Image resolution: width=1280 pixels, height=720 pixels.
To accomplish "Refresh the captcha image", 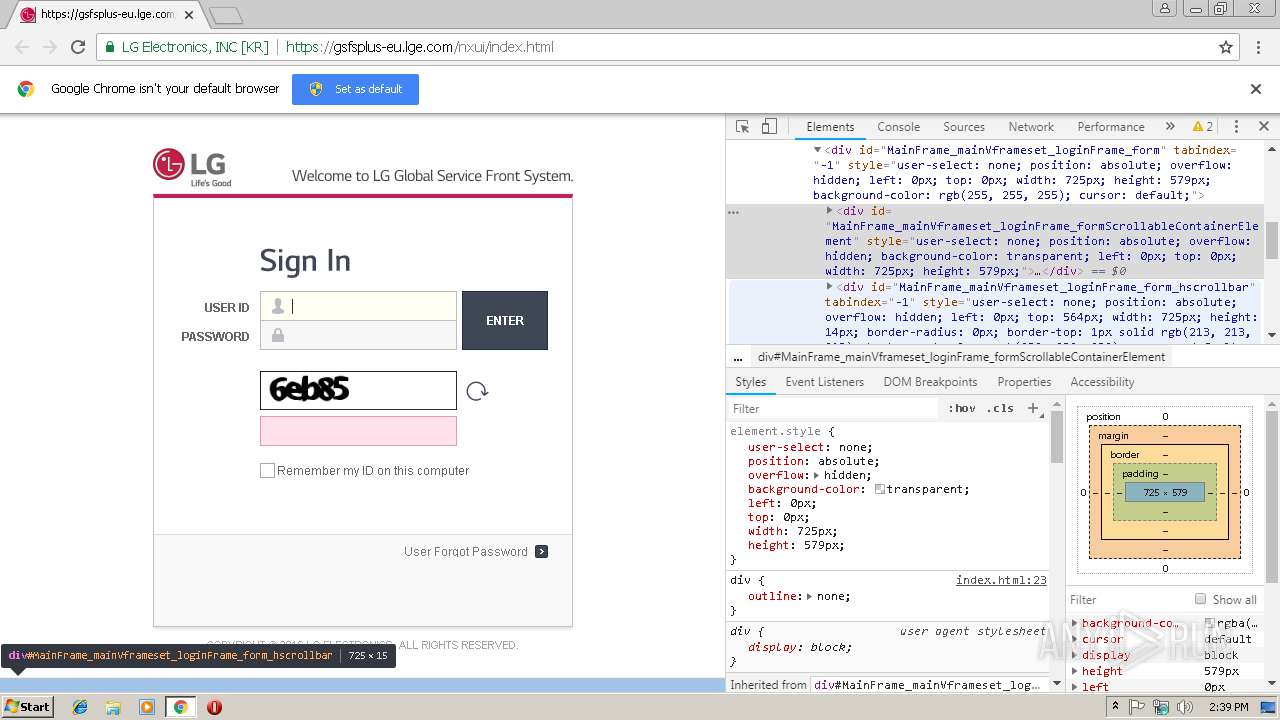I will click(x=477, y=391).
